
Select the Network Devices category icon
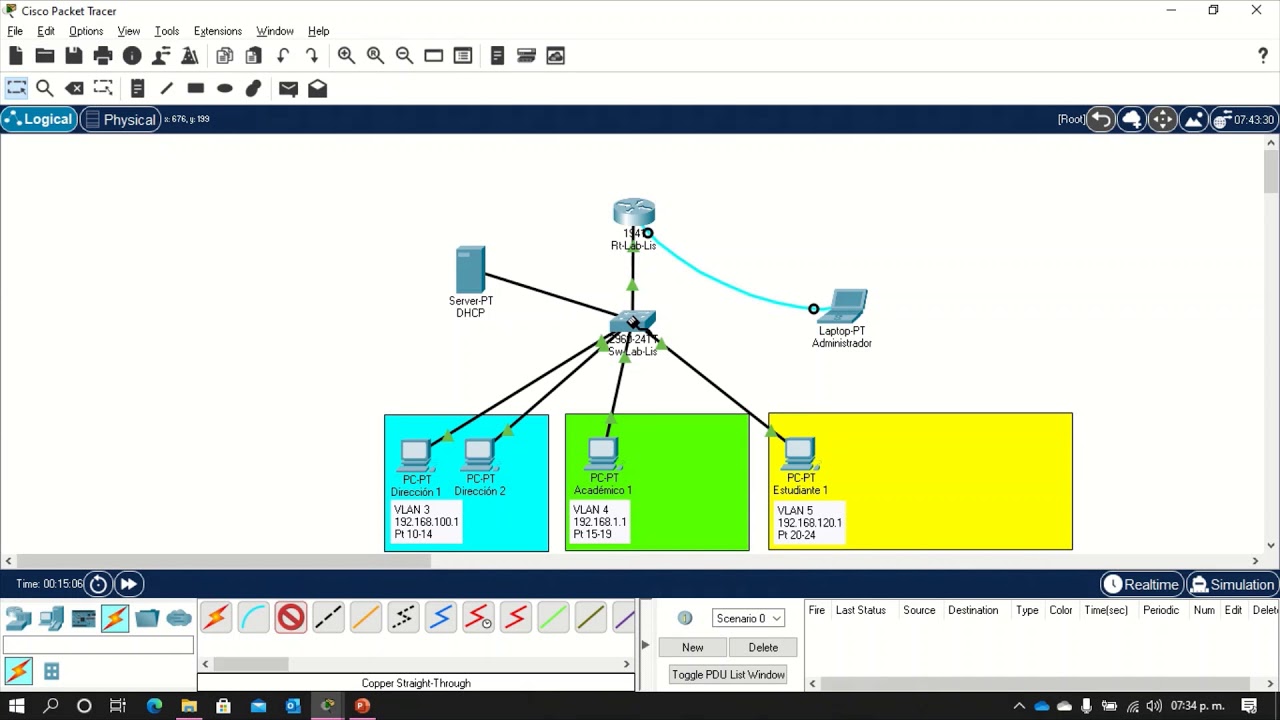click(19, 618)
